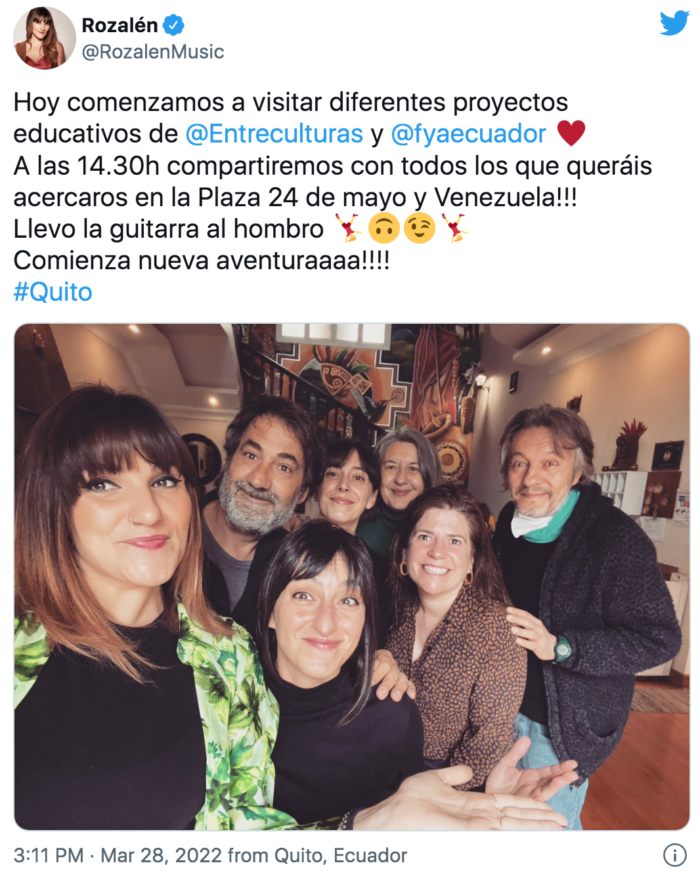
Task: Click the 'Llevo la guitarra al hombro' text
Action: [168, 229]
